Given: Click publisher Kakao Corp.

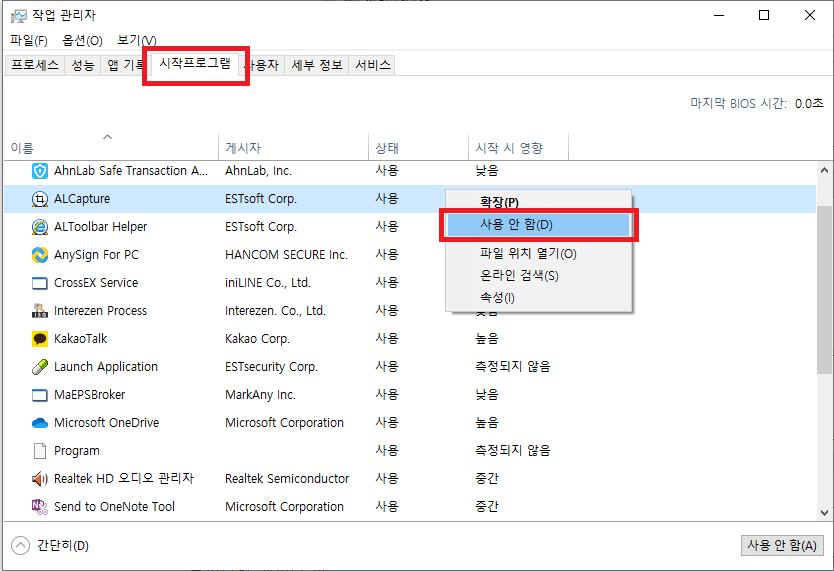Looking at the screenshot, I should [x=257, y=339].
